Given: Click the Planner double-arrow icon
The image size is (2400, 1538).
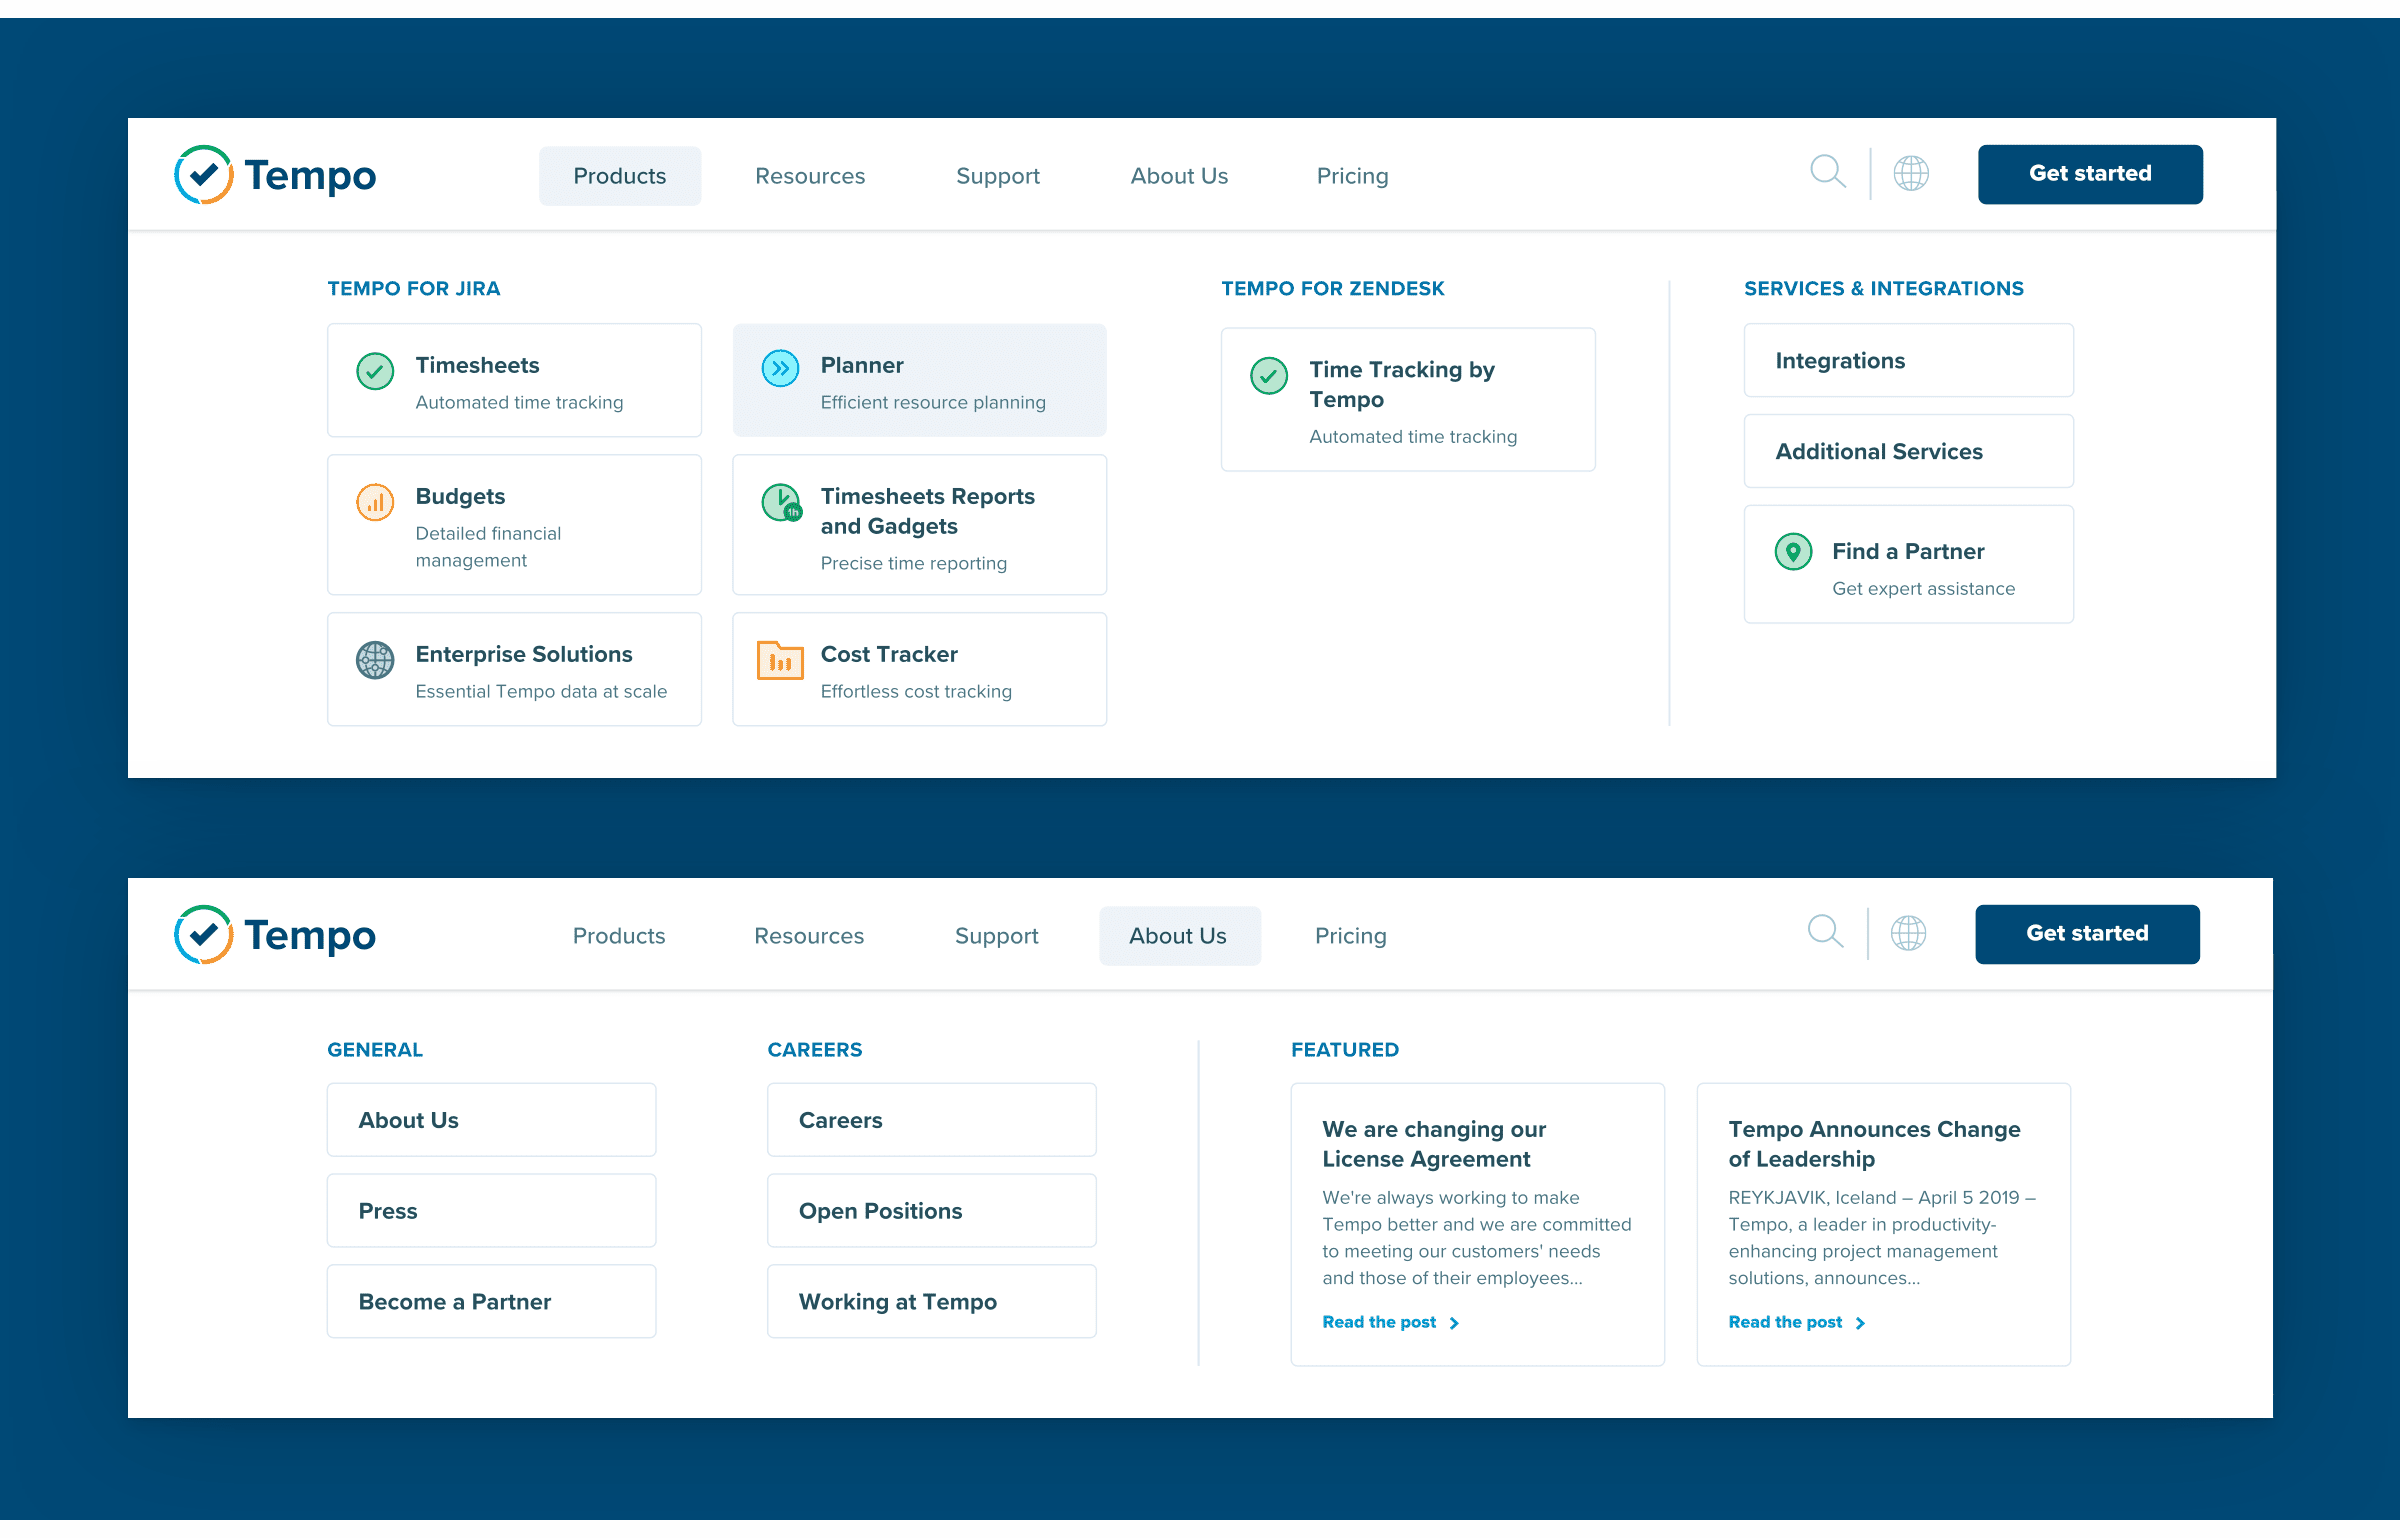Looking at the screenshot, I should [x=780, y=369].
